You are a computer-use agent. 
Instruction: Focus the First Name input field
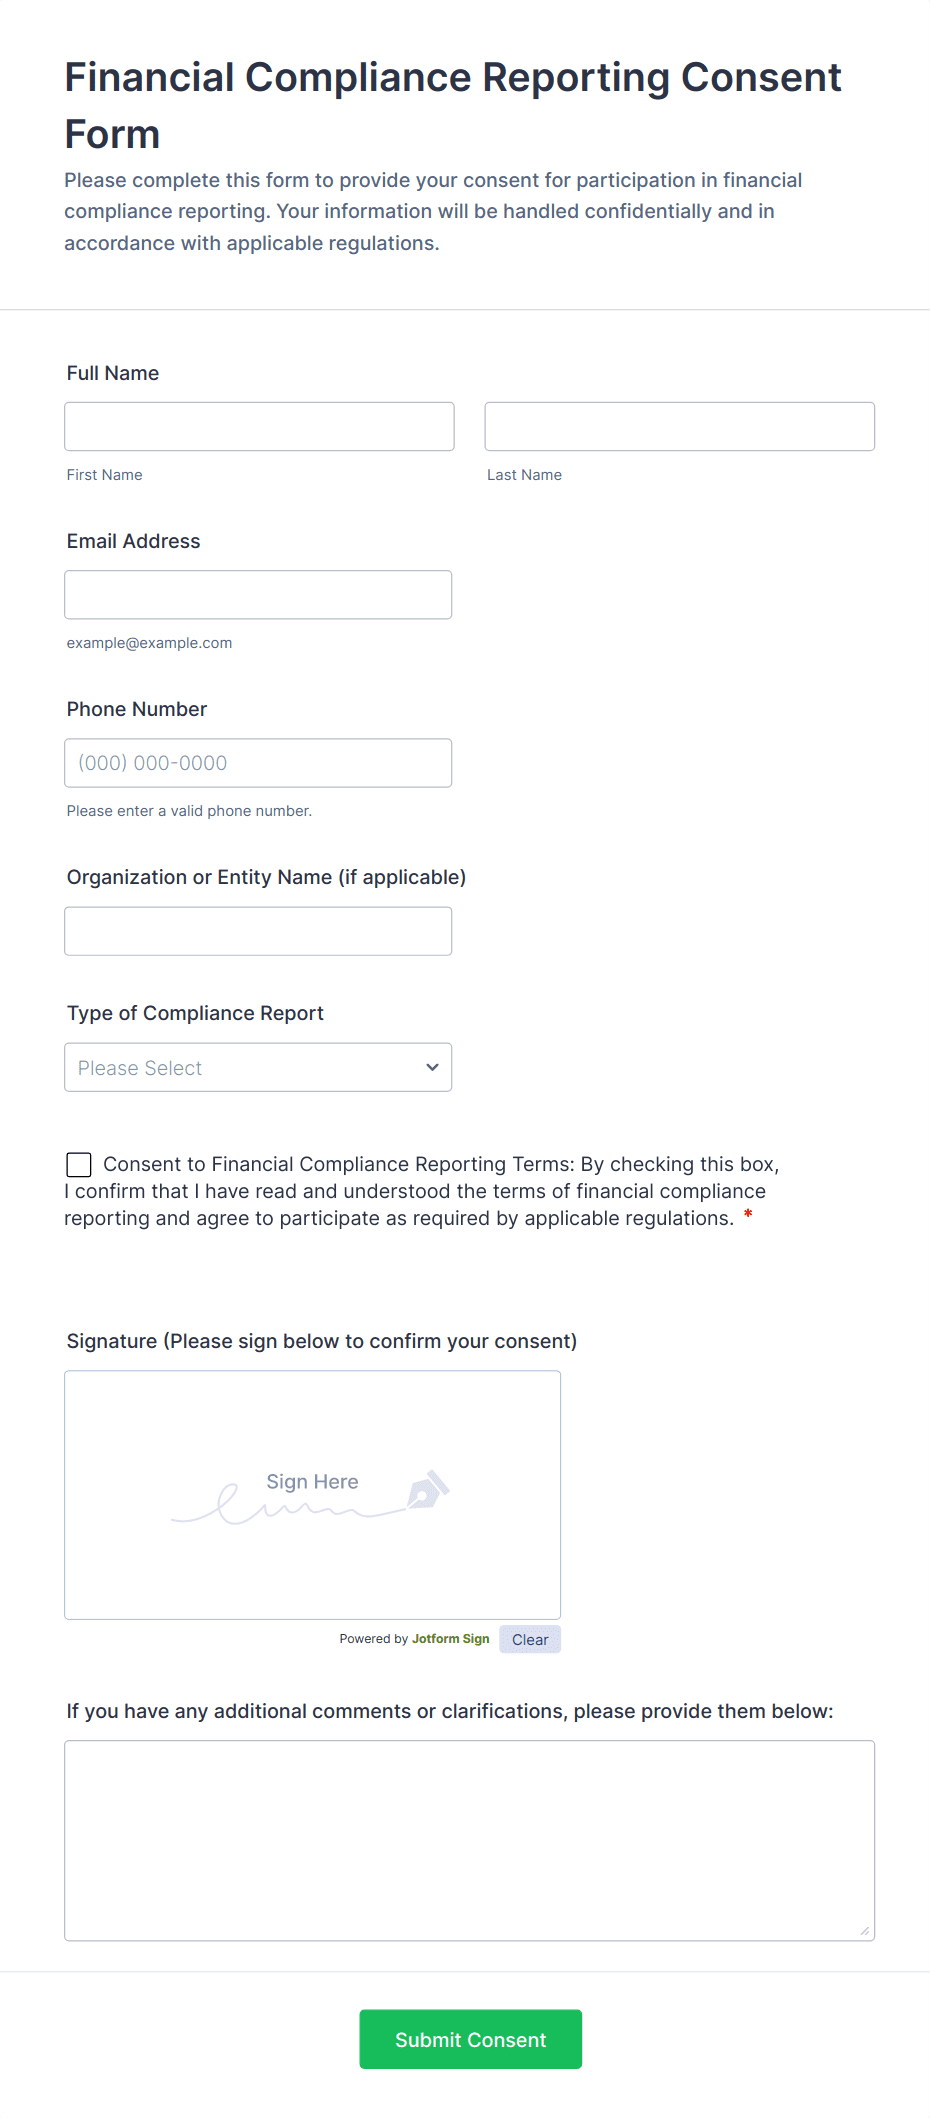[x=259, y=427]
